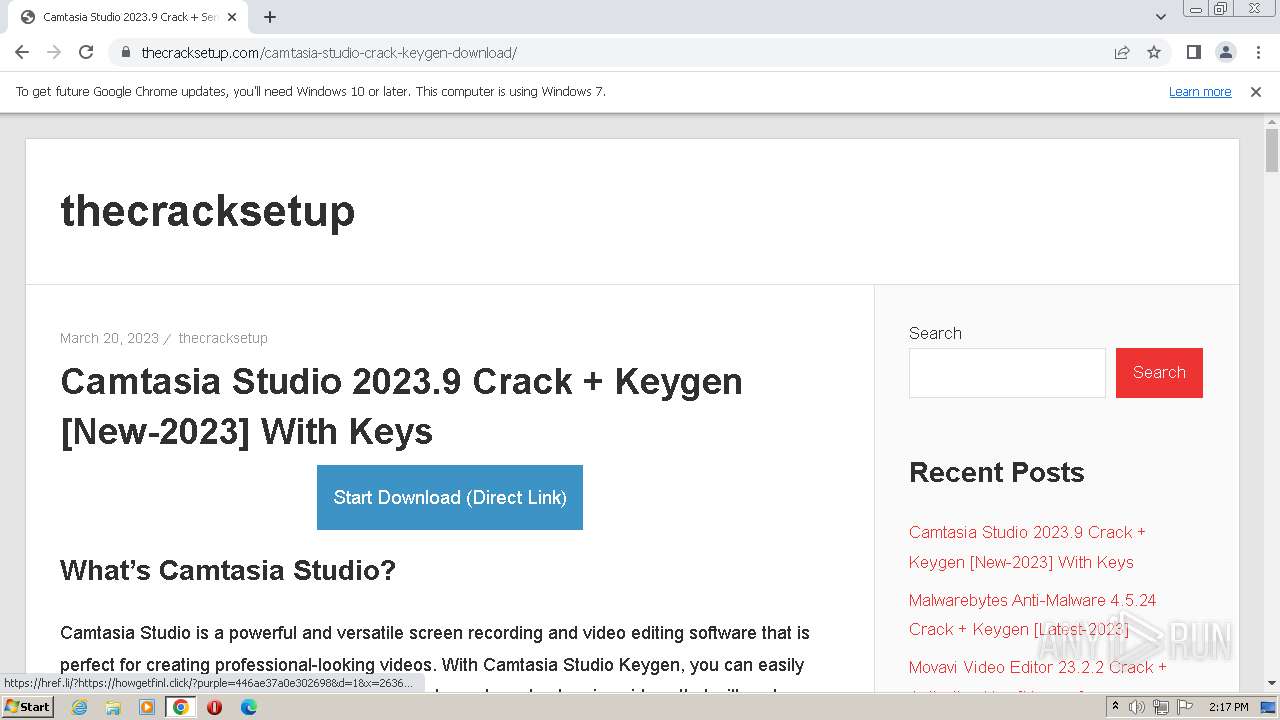Click the Camtasia Studio 2023.9 article heading
This screenshot has width=1280, height=720.
pos(401,406)
